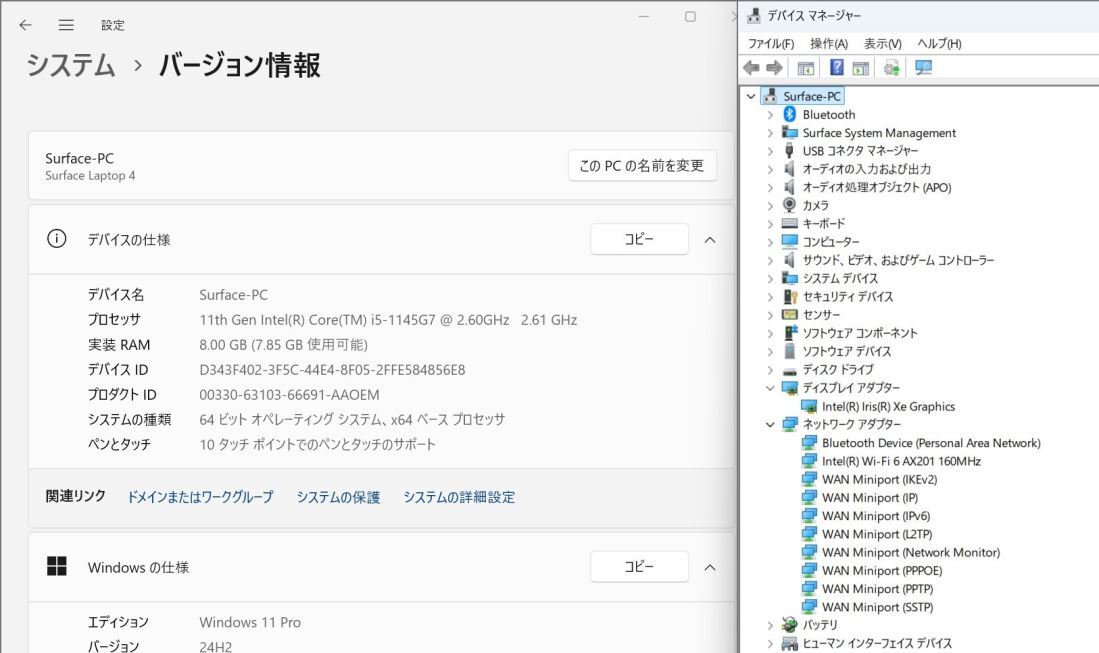The image size is (1099, 653).
Task: Expand the Surface System Management node
Action: click(770, 132)
